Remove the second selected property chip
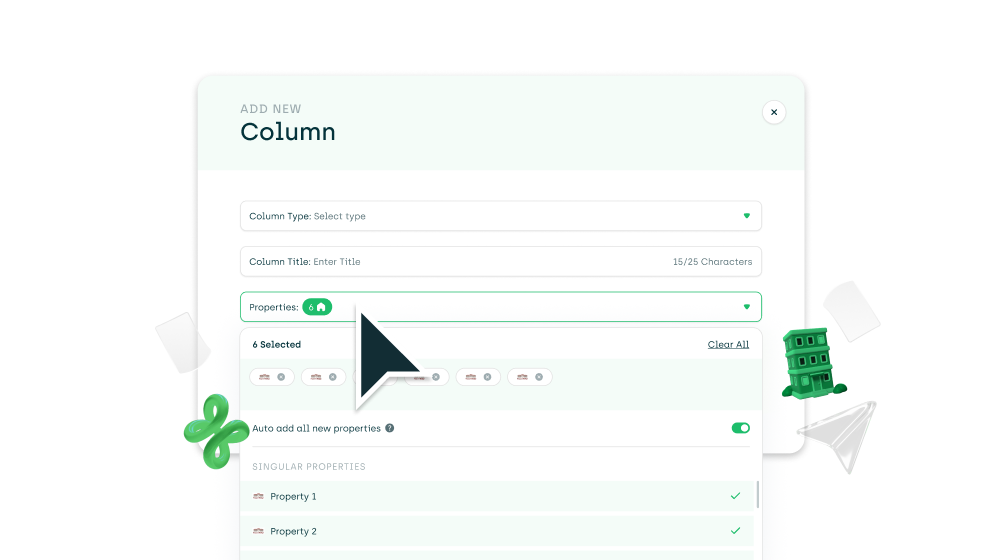Image resolution: width=1003 pixels, height=560 pixels. tap(332, 377)
